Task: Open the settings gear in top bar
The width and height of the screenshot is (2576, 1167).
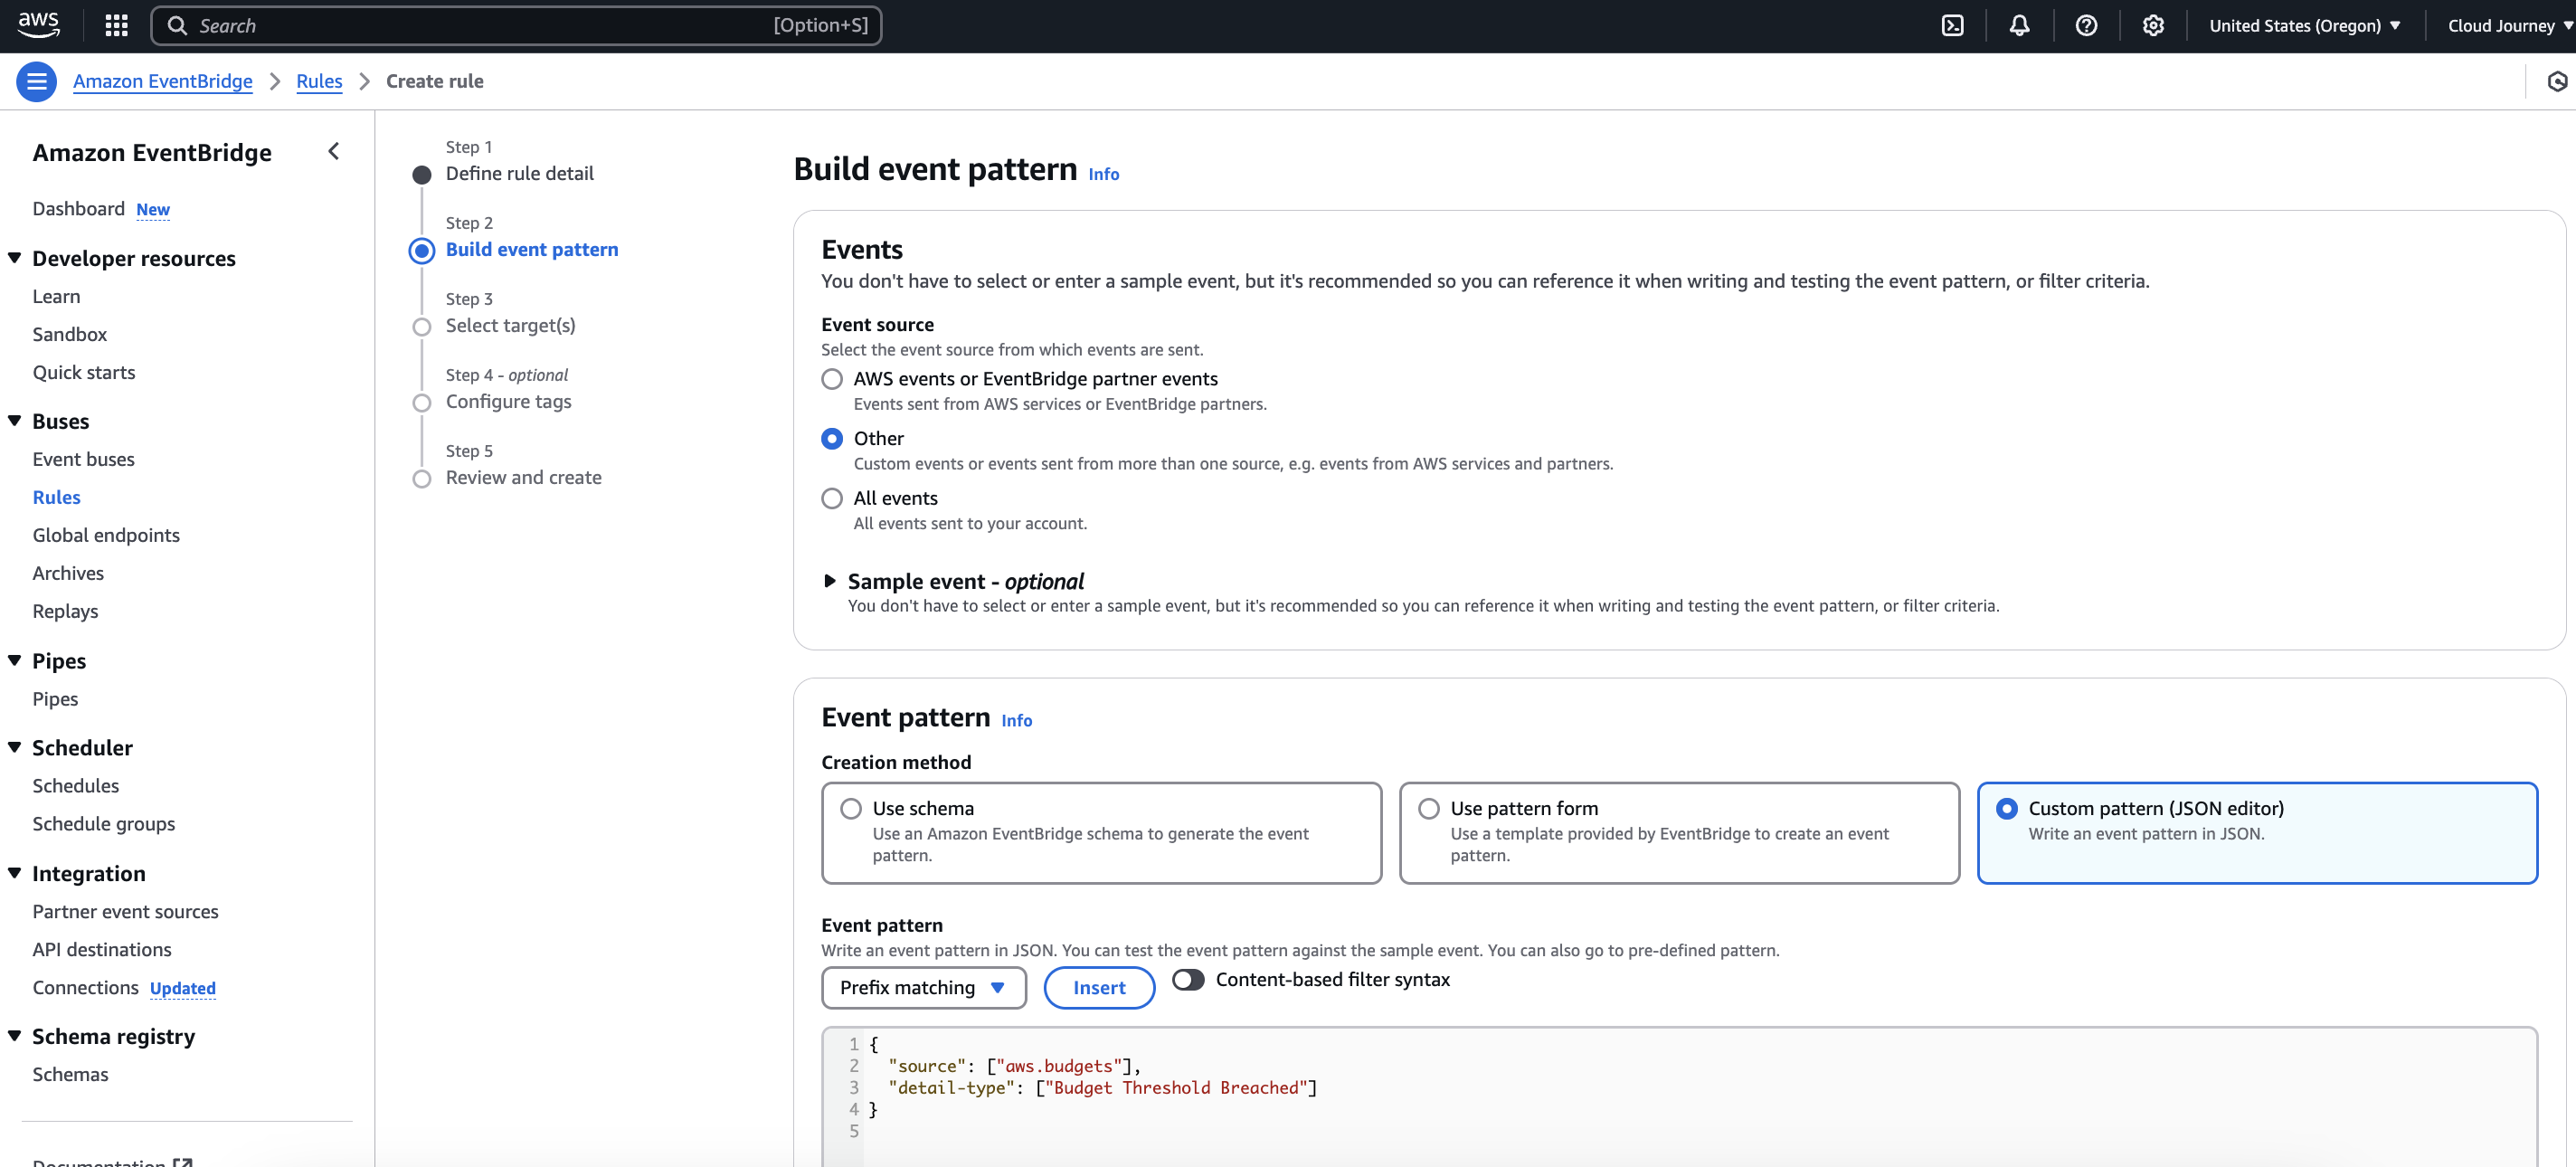Action: (2153, 26)
